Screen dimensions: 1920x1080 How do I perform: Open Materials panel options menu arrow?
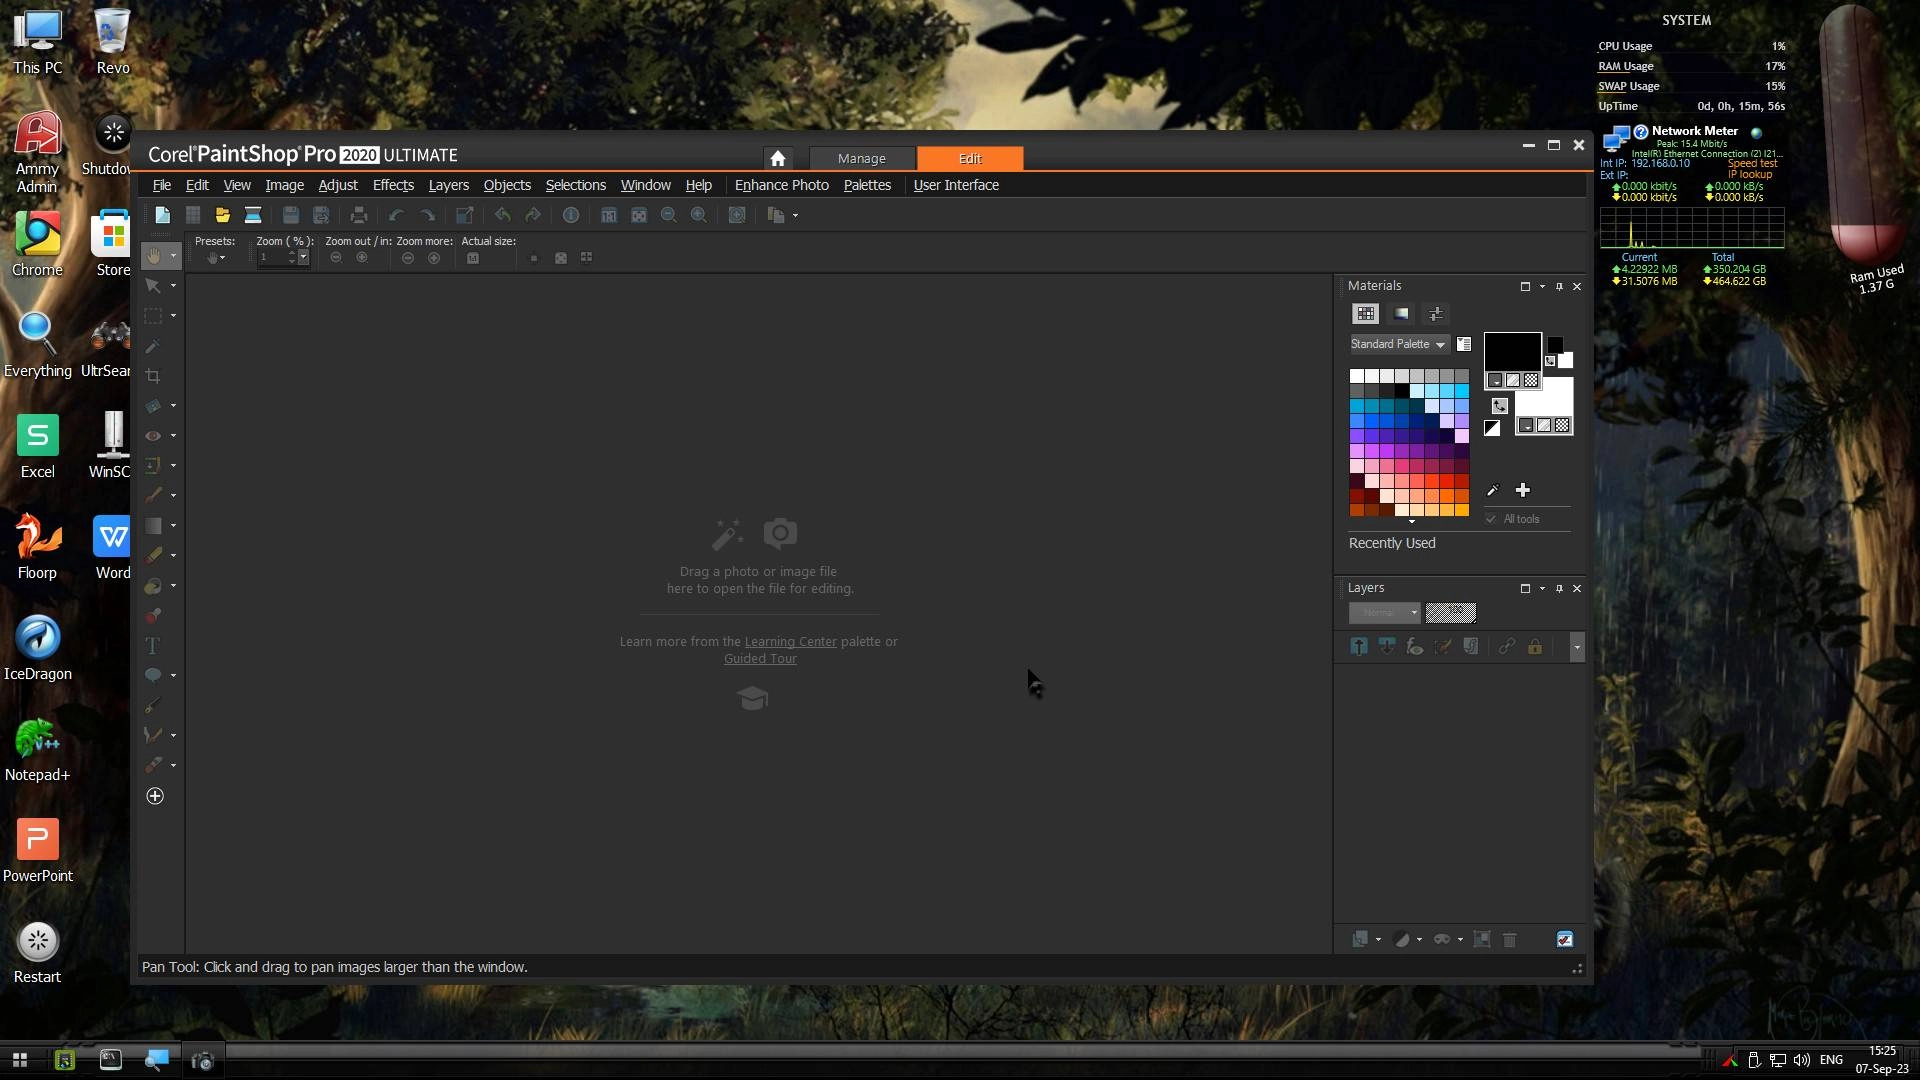1542,286
